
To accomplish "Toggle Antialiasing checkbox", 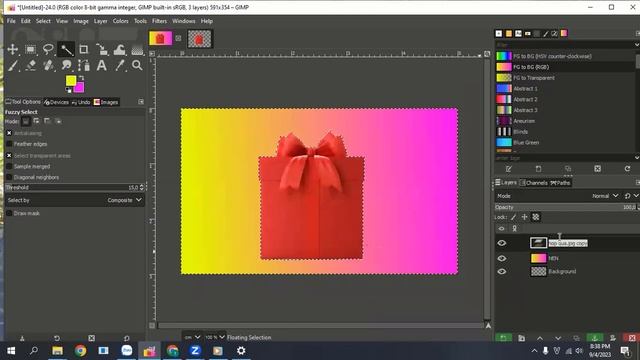I will pyautogui.click(x=9, y=133).
